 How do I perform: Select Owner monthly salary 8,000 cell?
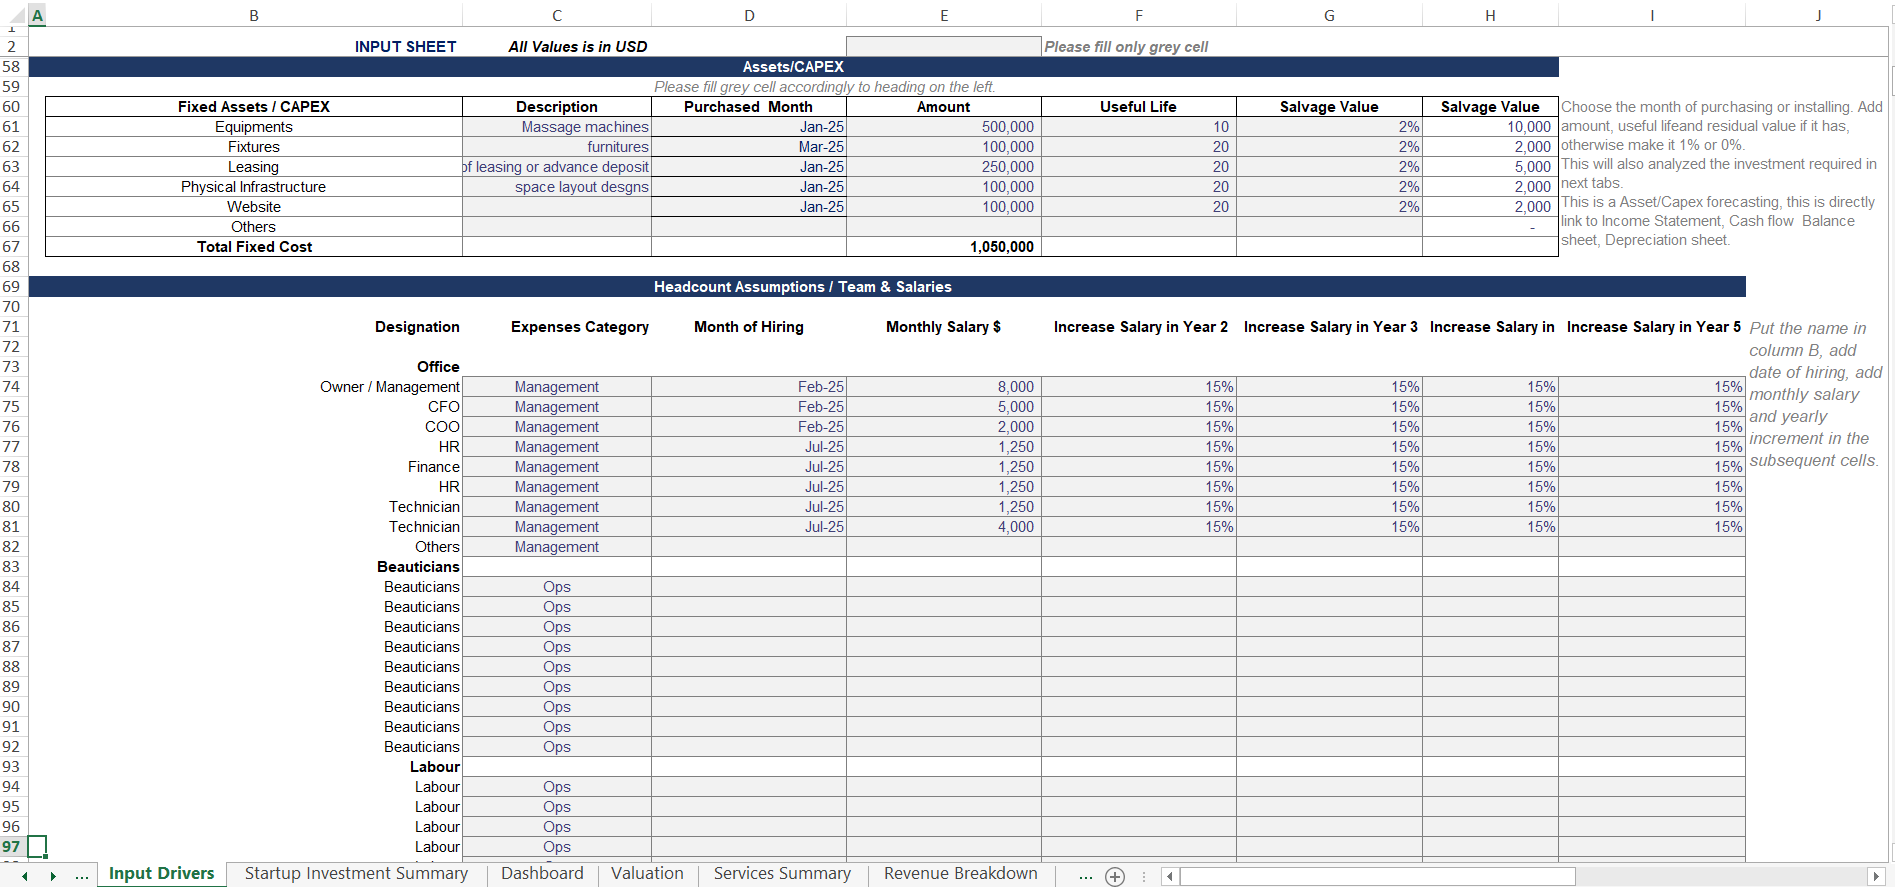click(x=944, y=387)
